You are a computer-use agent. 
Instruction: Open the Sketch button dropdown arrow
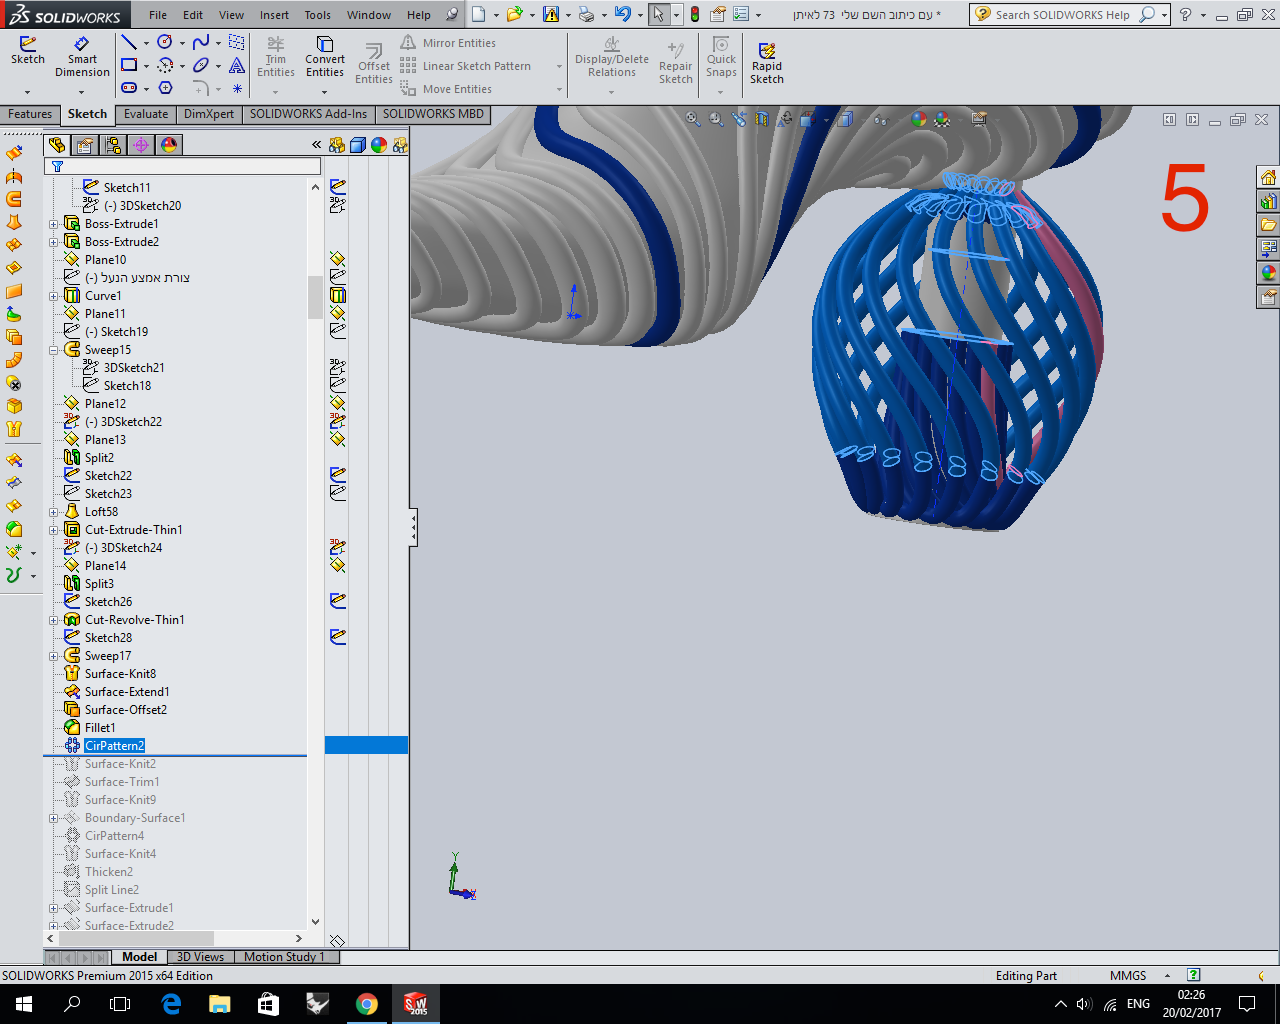[28, 92]
